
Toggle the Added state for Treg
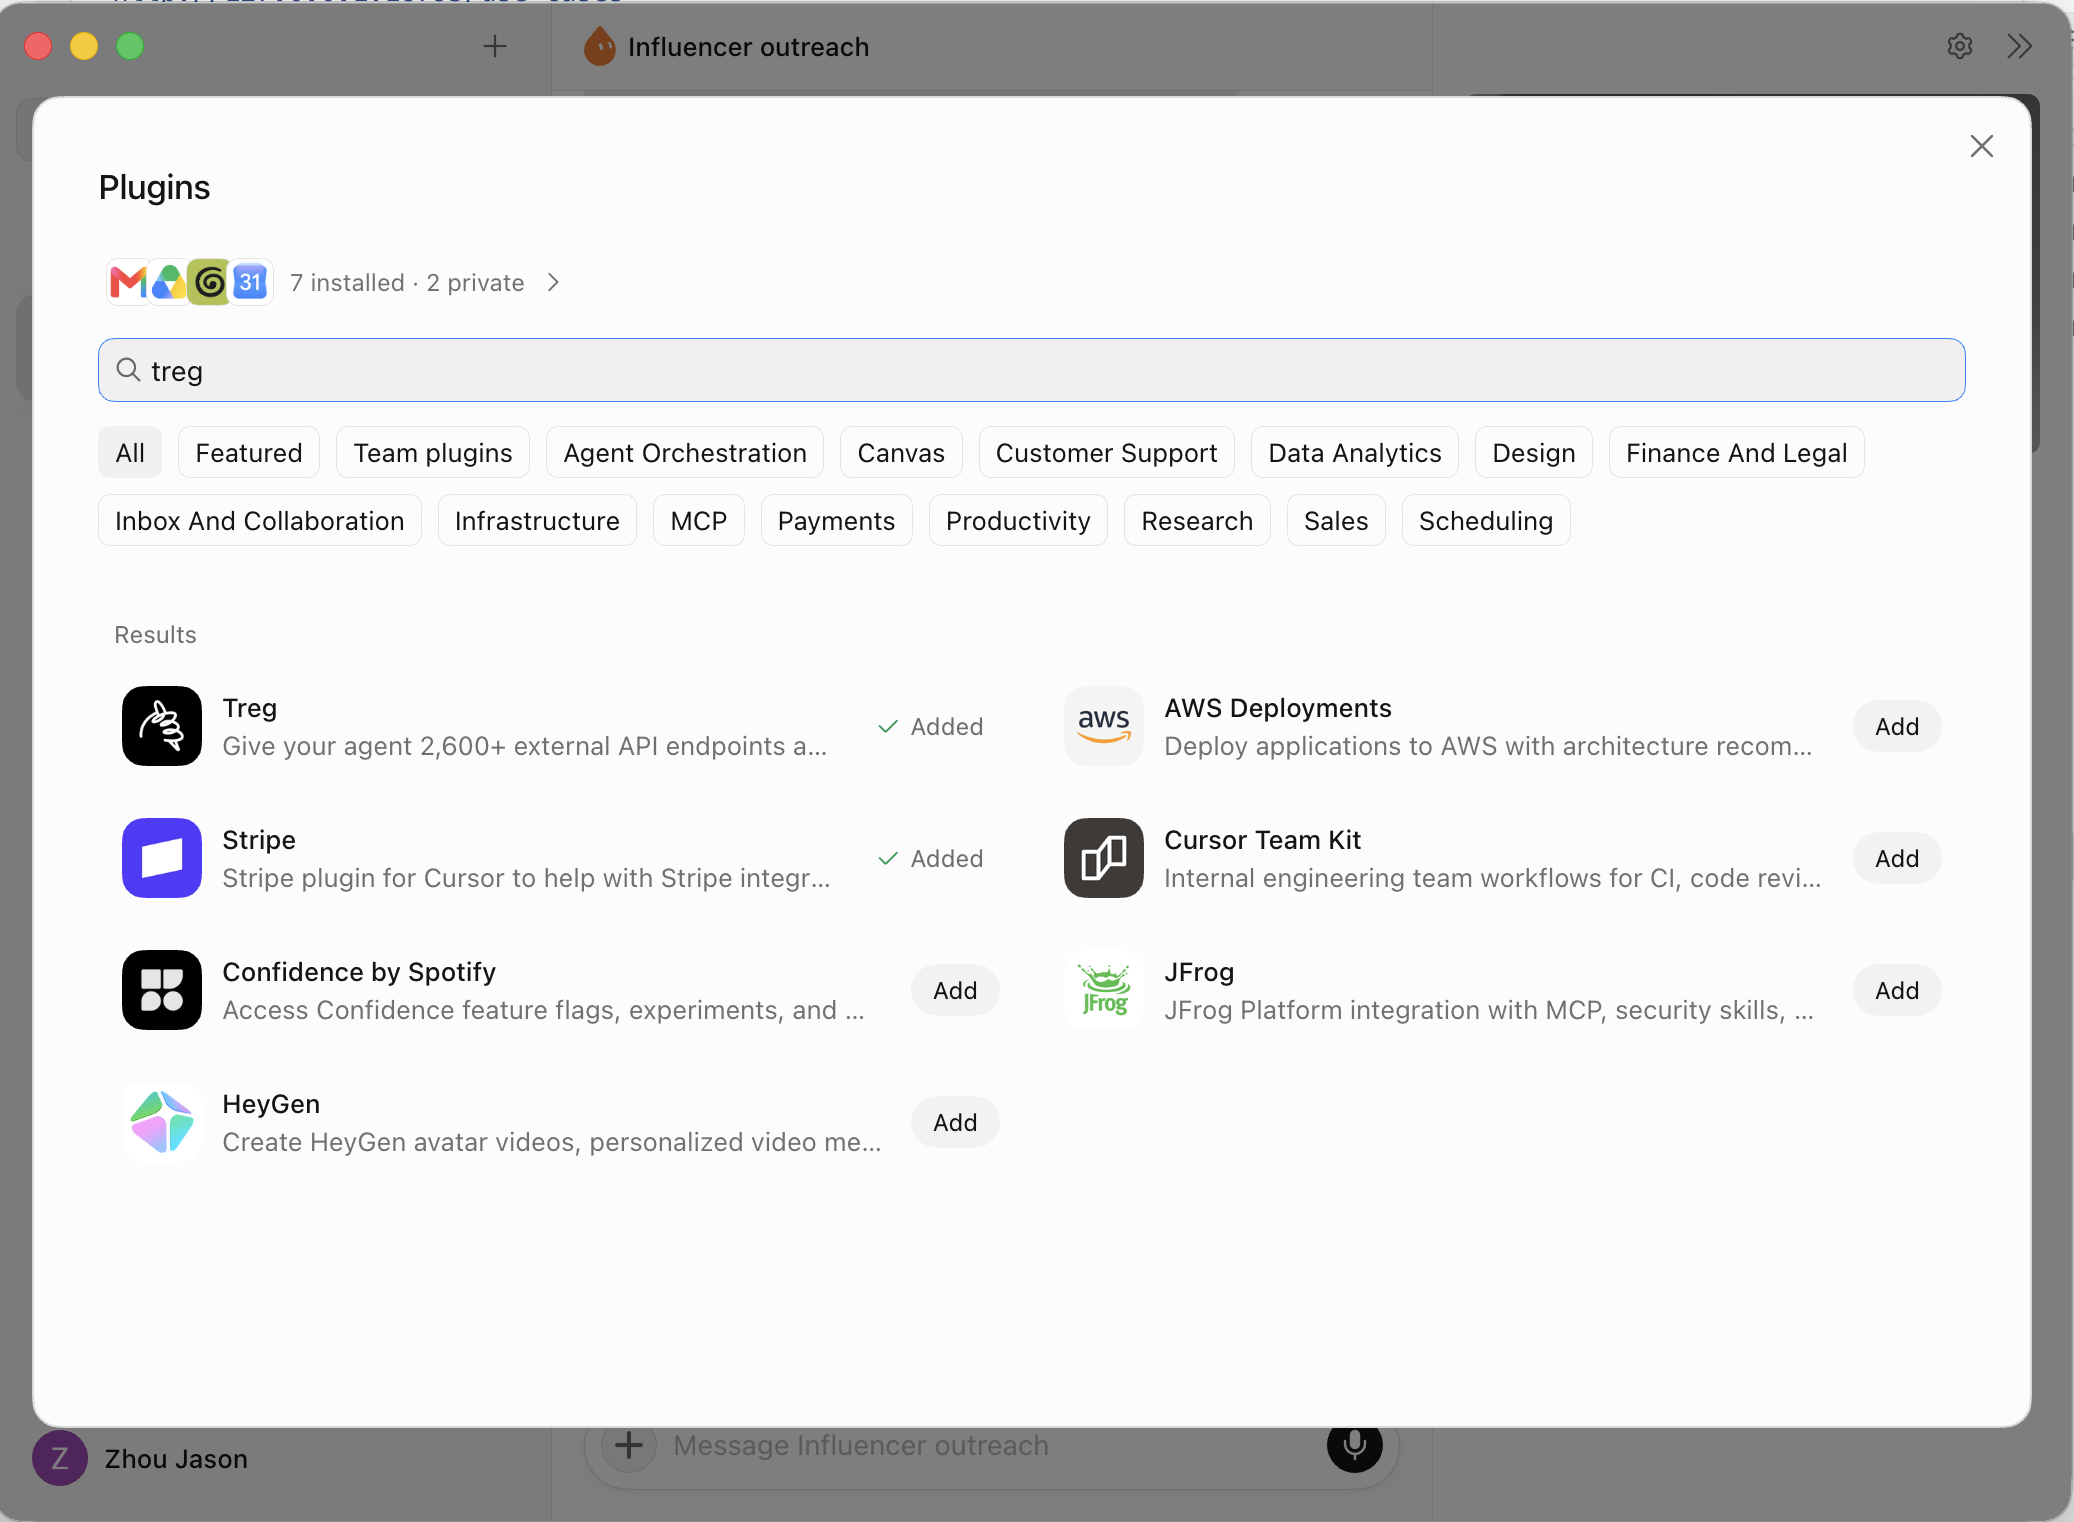click(x=931, y=727)
